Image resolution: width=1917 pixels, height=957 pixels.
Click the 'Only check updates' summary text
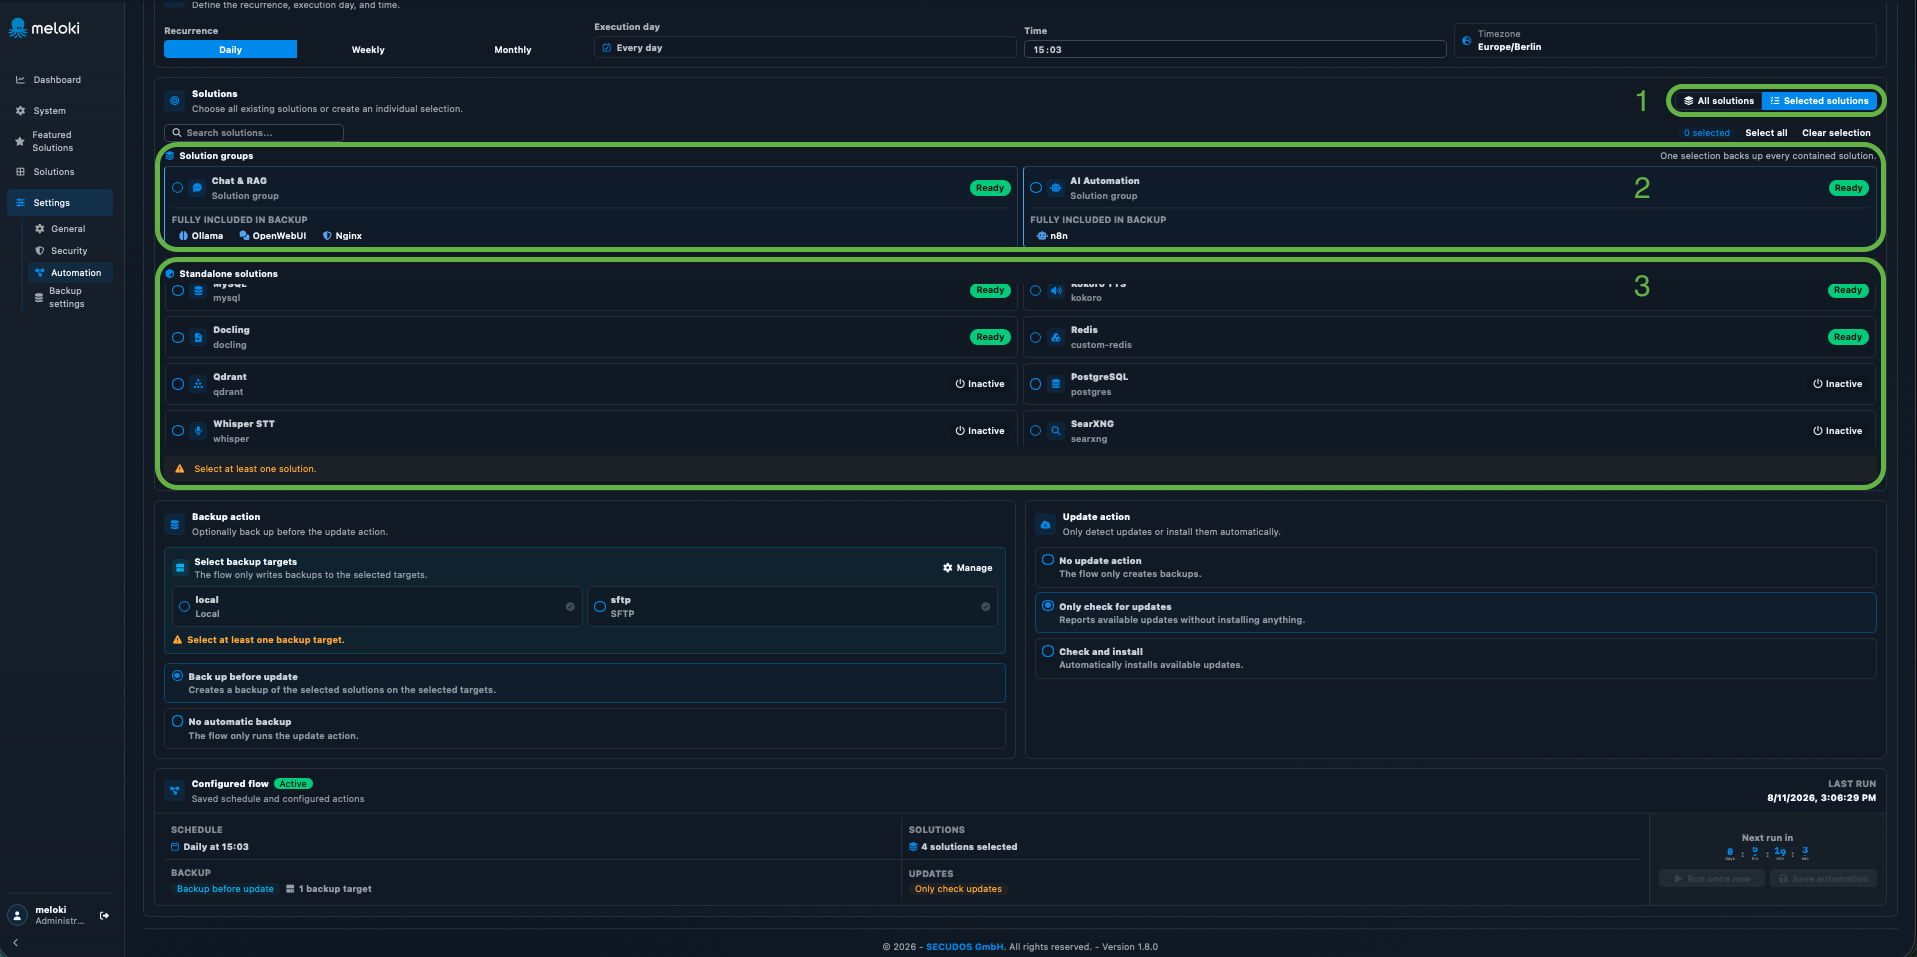pyautogui.click(x=958, y=889)
